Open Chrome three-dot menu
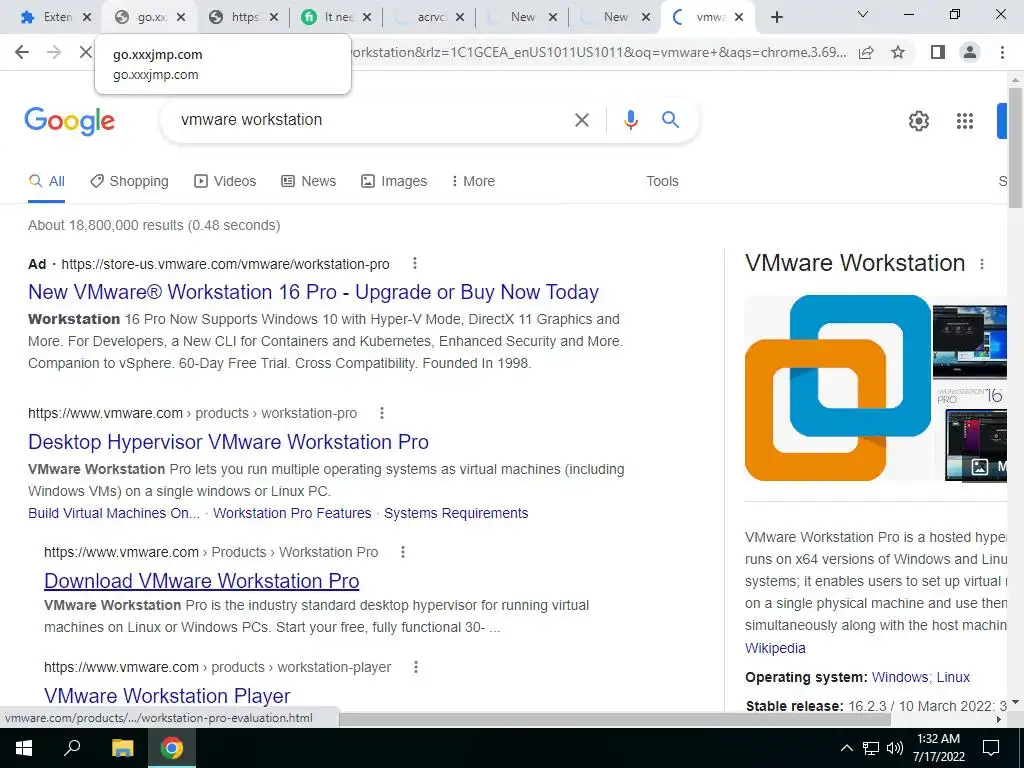 pos(1002,52)
